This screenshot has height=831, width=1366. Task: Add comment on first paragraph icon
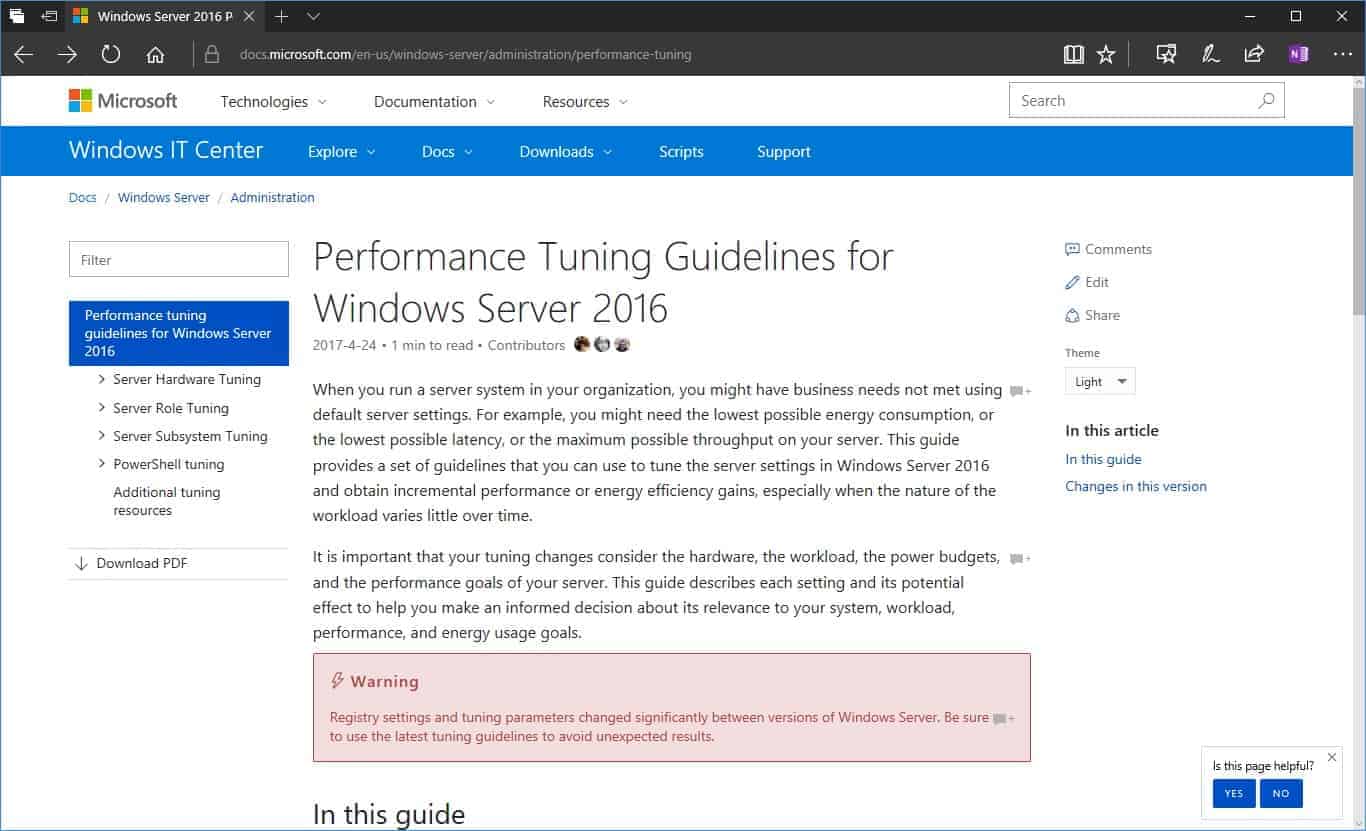tap(1019, 391)
